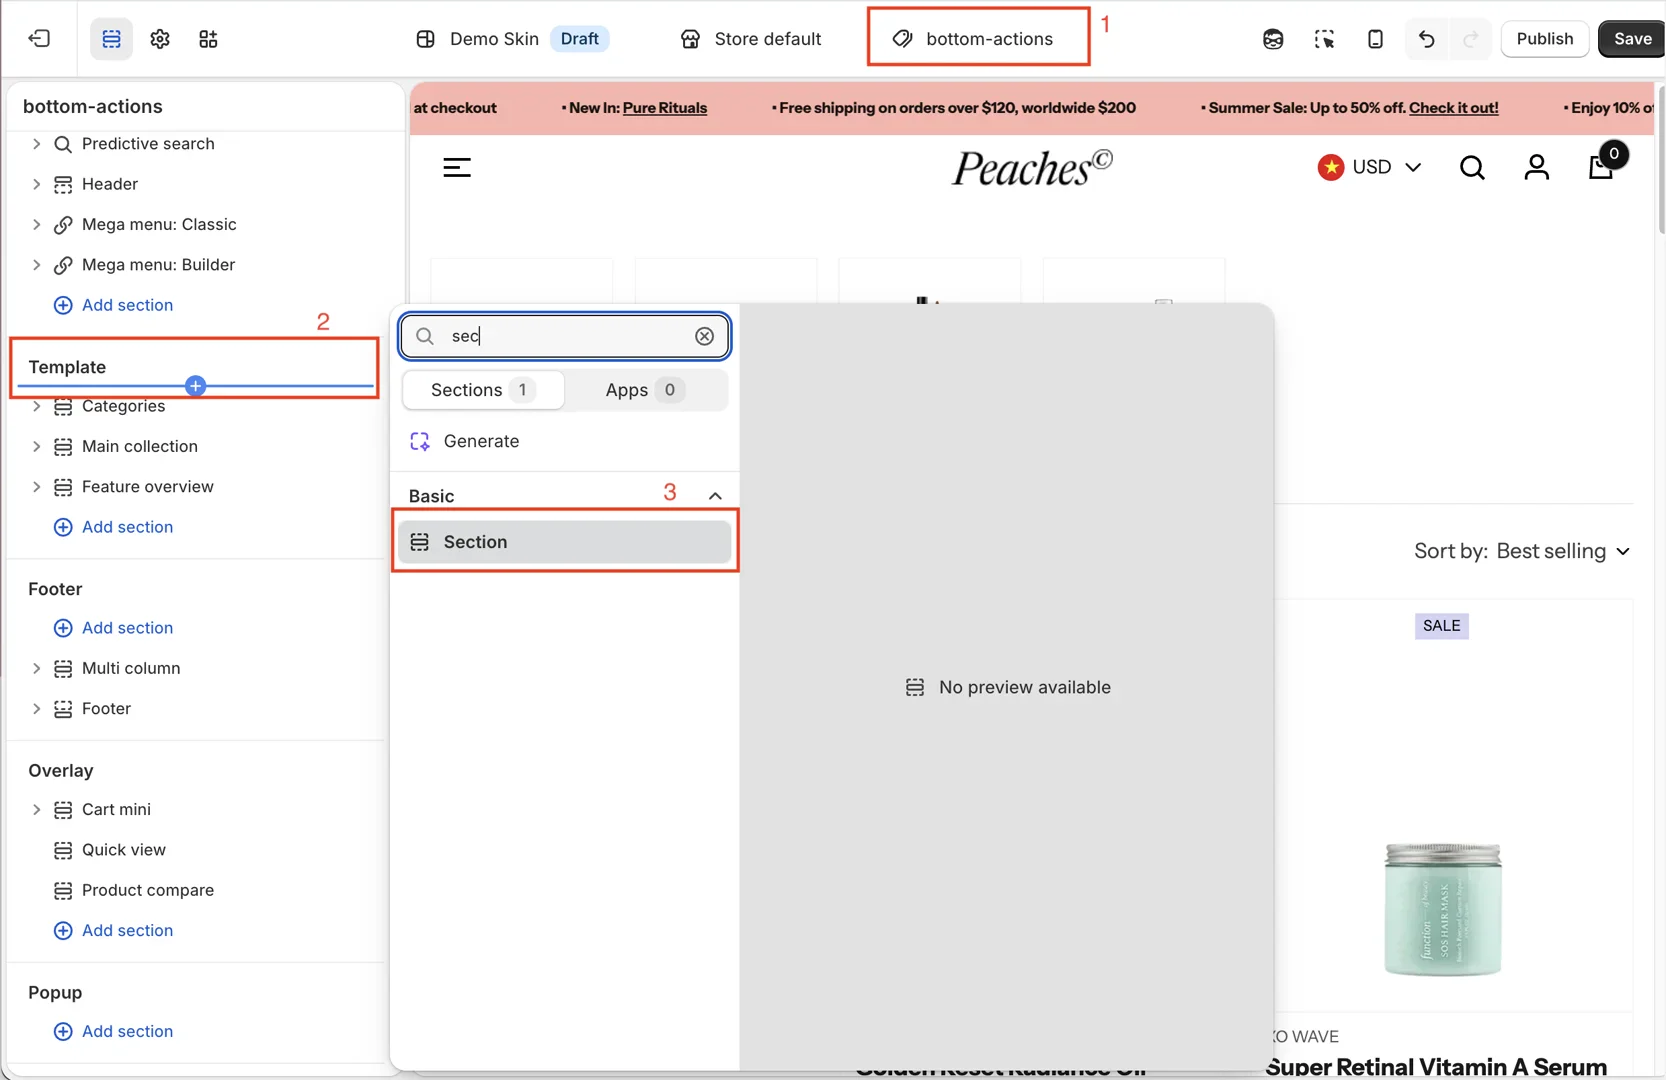
Task: Click the cart icon showing 0 items
Action: (1601, 167)
